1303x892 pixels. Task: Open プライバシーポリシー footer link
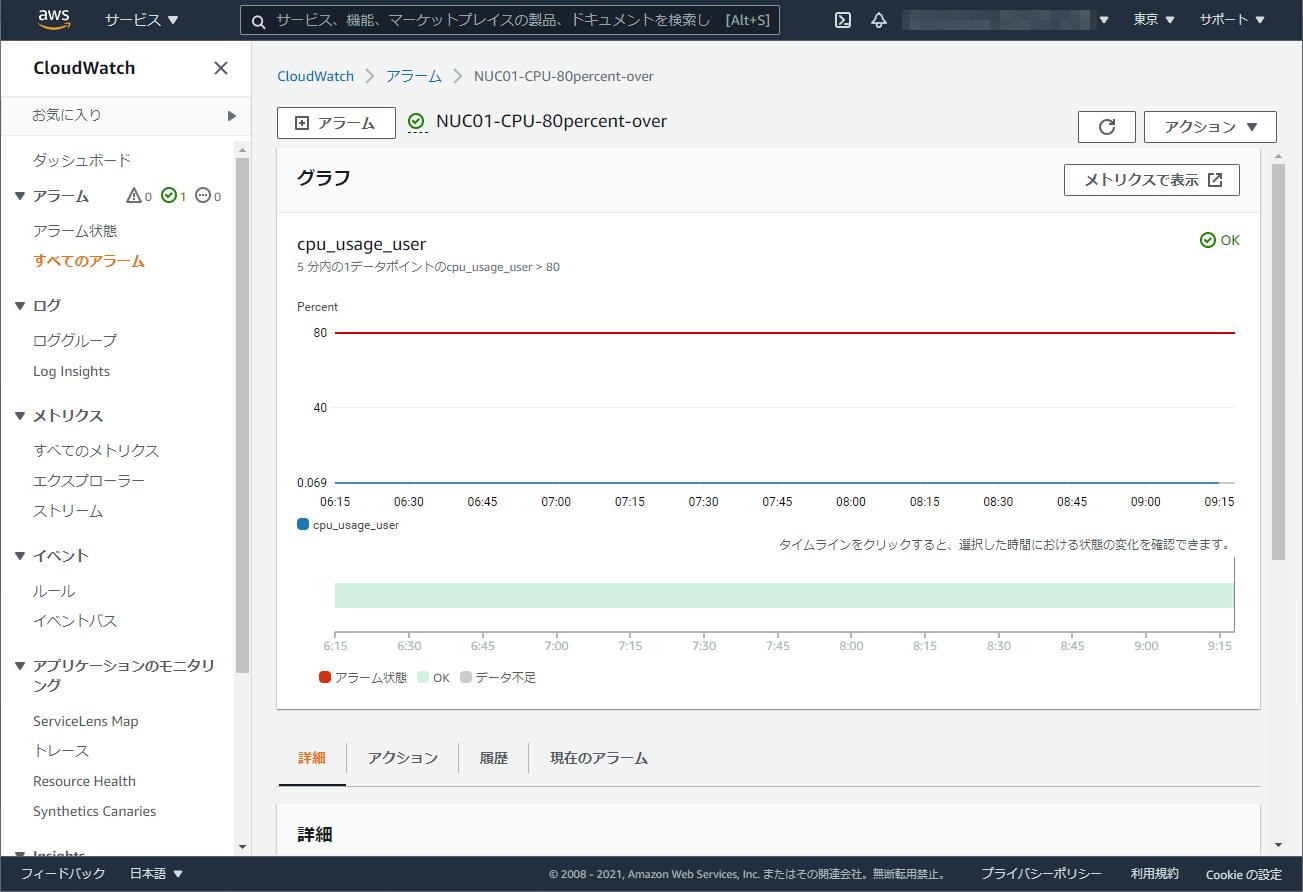(x=1040, y=874)
